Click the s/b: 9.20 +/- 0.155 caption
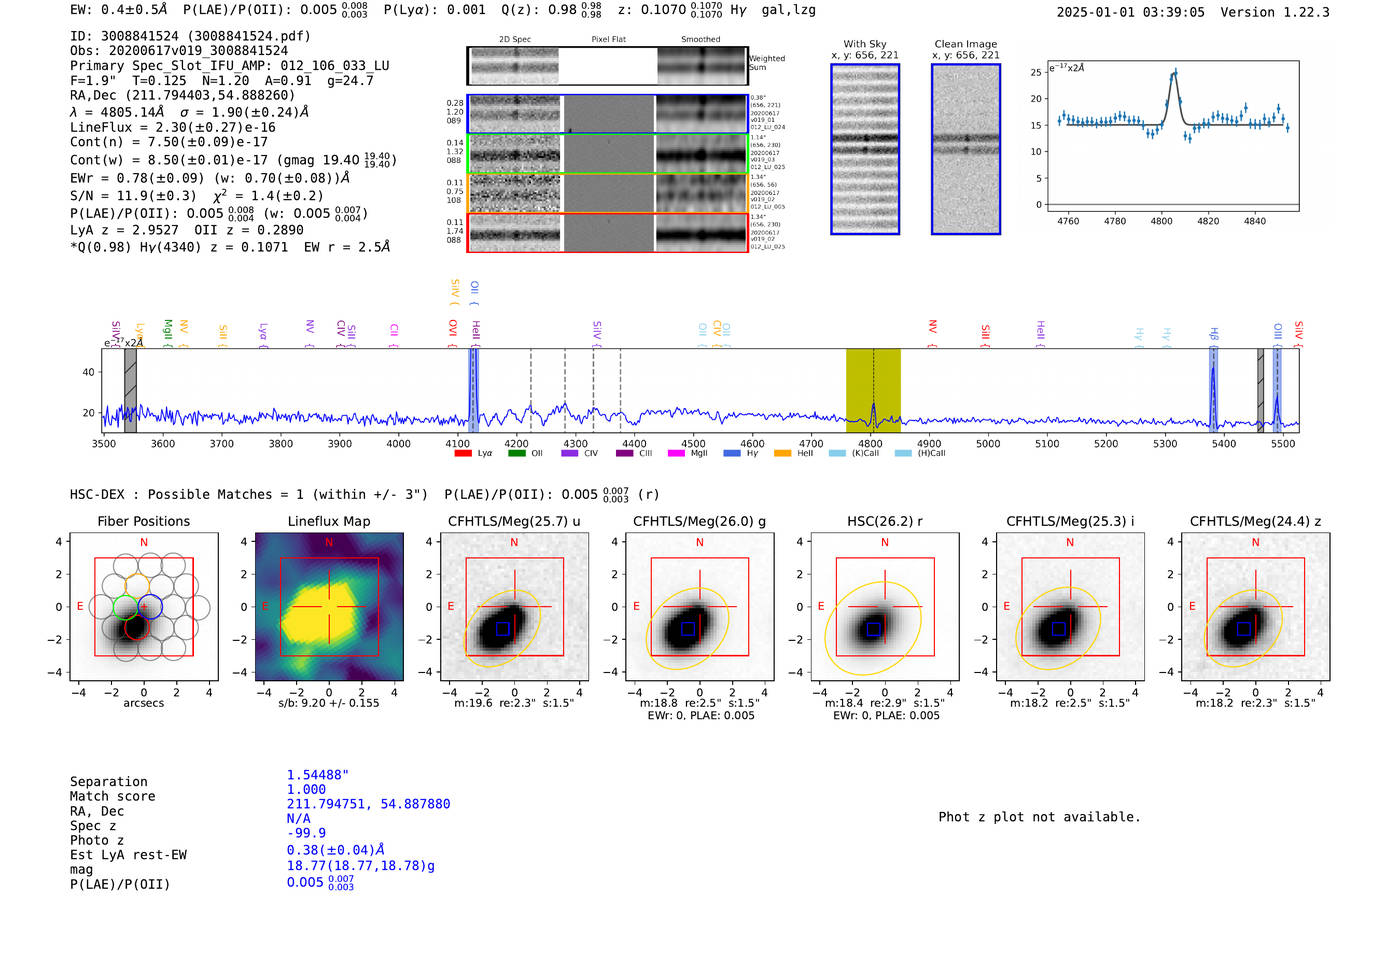 pyautogui.click(x=329, y=703)
